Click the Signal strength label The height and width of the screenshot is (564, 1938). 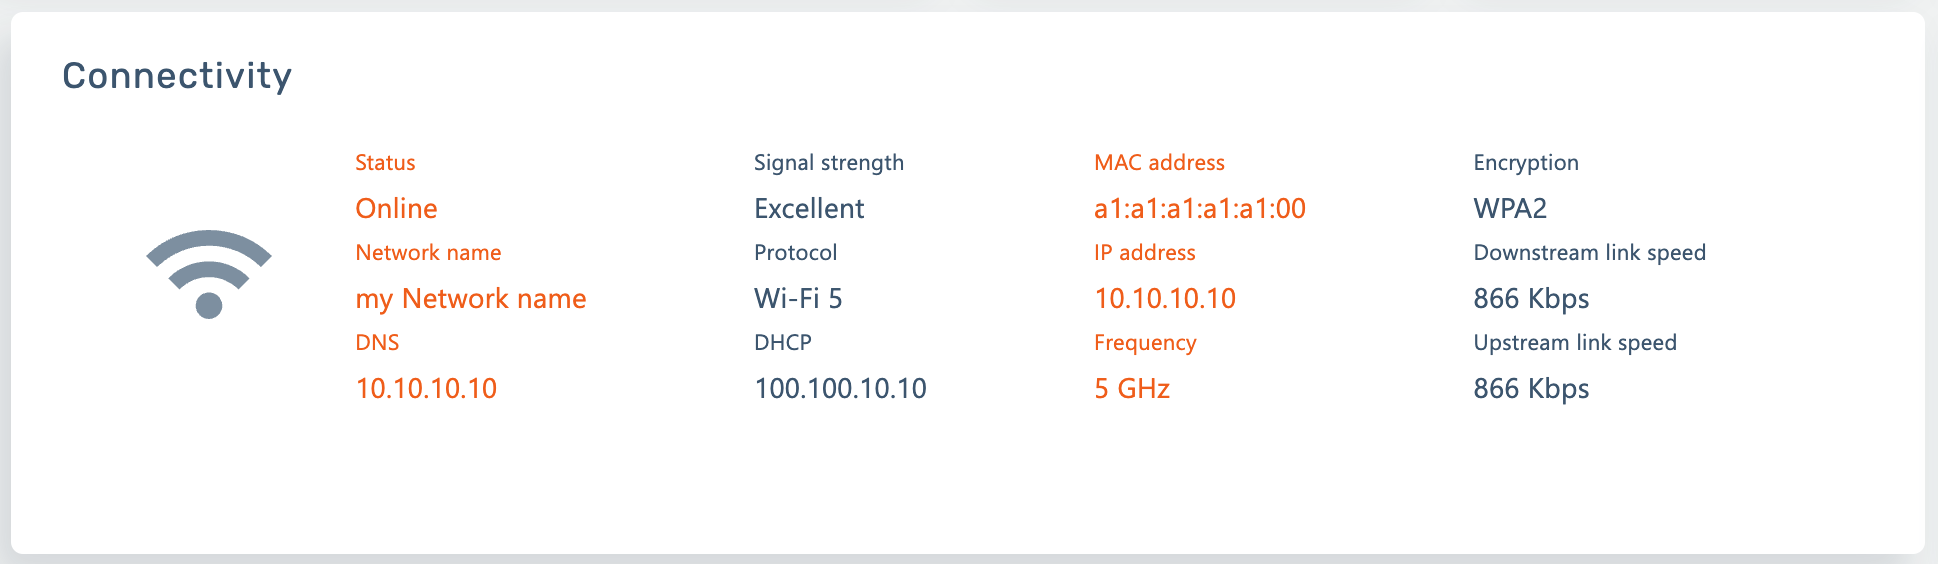click(x=828, y=163)
